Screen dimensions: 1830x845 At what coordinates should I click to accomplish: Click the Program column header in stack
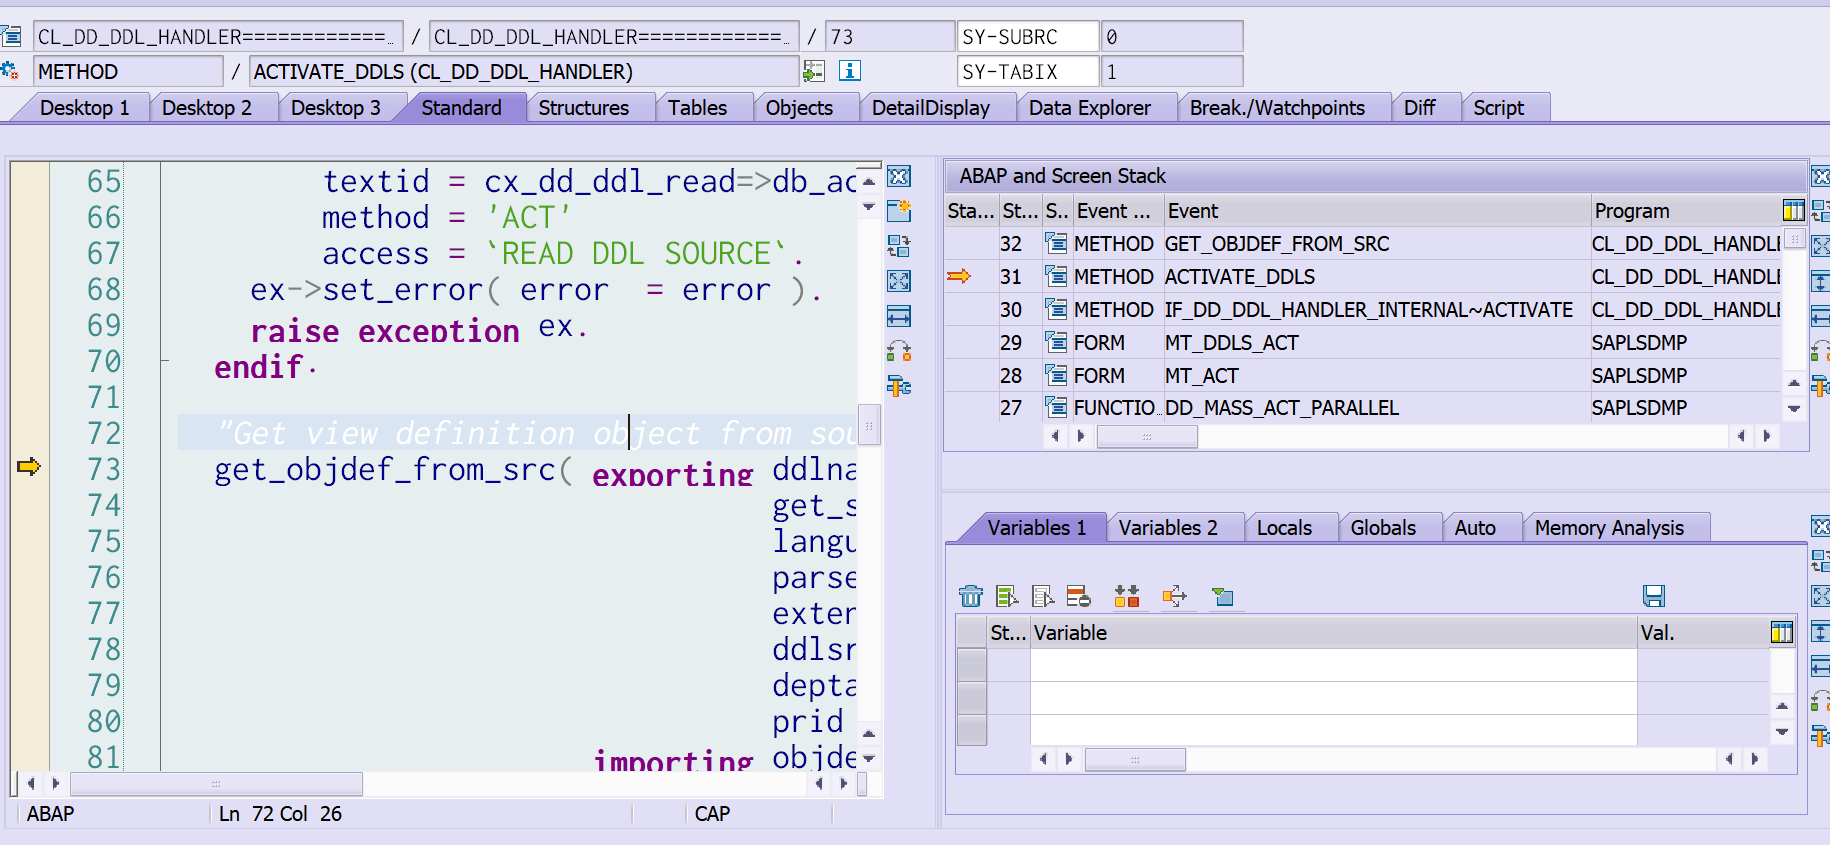click(1685, 211)
